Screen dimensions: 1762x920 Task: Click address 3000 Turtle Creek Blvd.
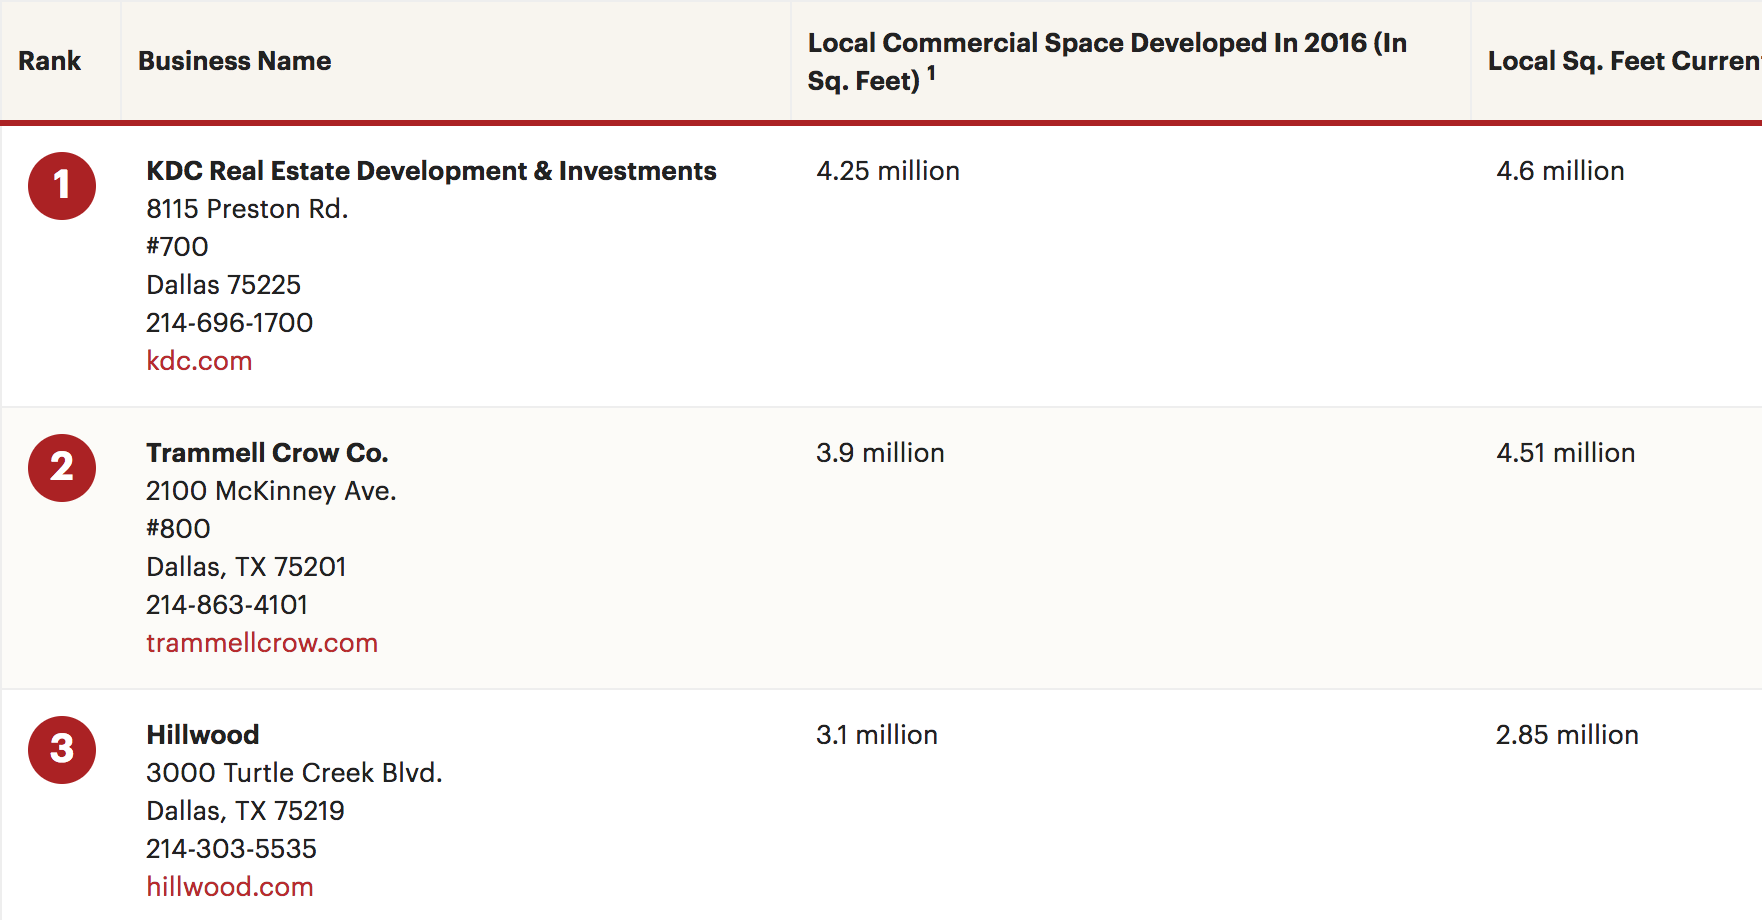(x=294, y=773)
